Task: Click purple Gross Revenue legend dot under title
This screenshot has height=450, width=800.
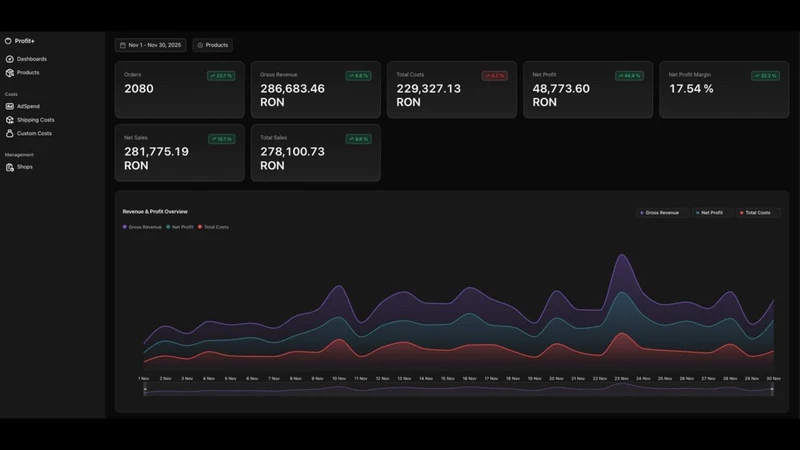Action: pos(124,227)
